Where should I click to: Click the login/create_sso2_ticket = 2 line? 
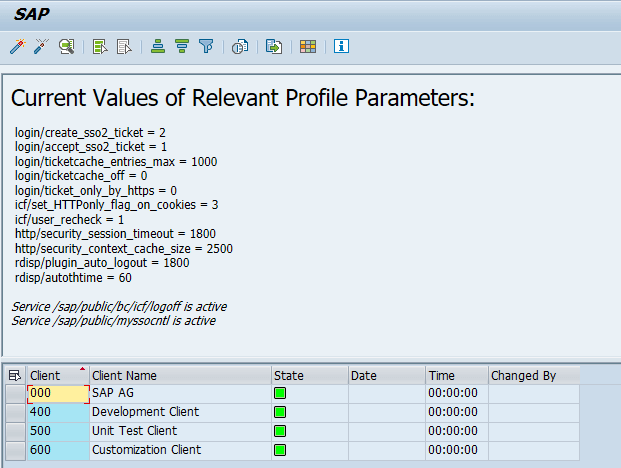tap(90, 133)
